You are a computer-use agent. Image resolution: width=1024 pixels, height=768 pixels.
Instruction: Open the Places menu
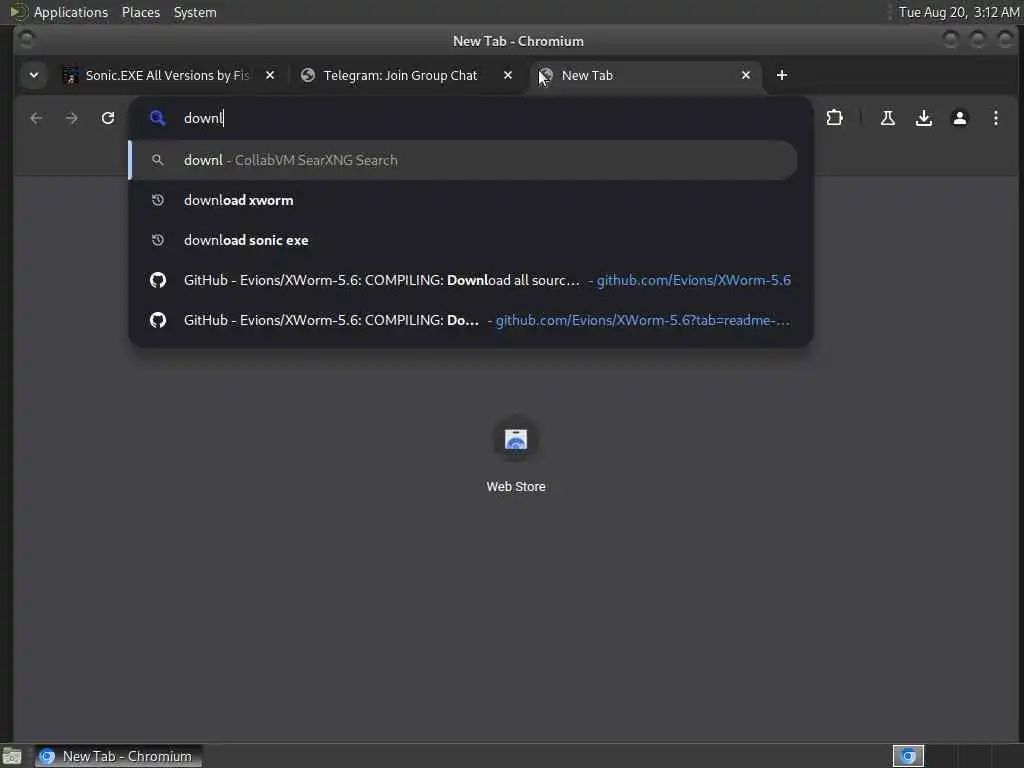point(140,12)
